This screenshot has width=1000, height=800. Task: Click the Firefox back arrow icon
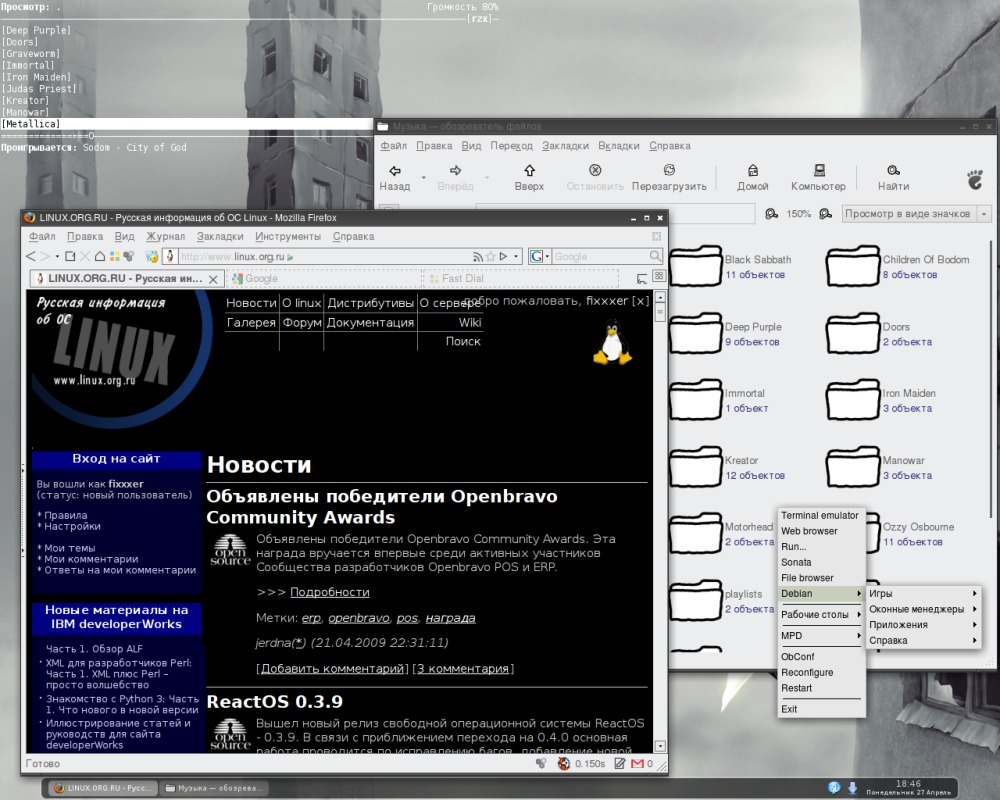point(31,256)
